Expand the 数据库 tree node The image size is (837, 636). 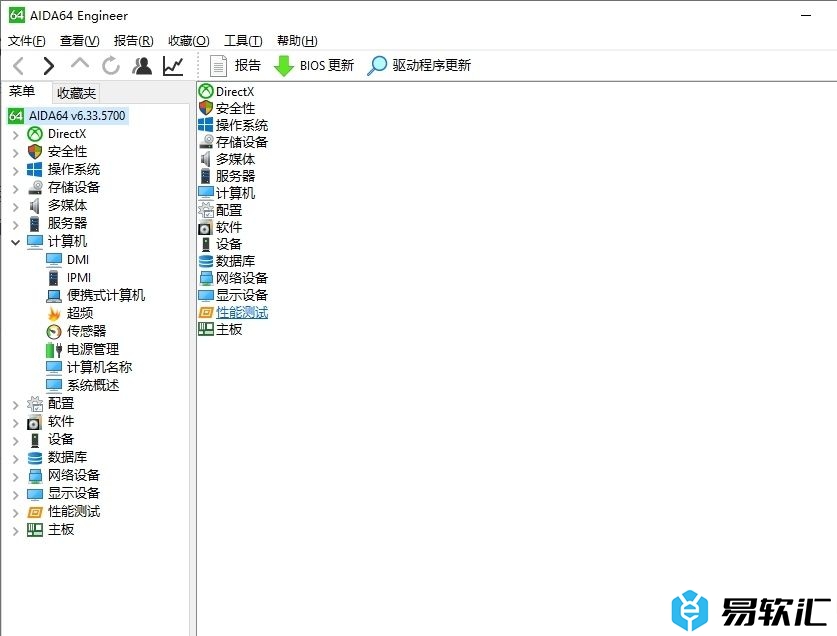(x=15, y=459)
